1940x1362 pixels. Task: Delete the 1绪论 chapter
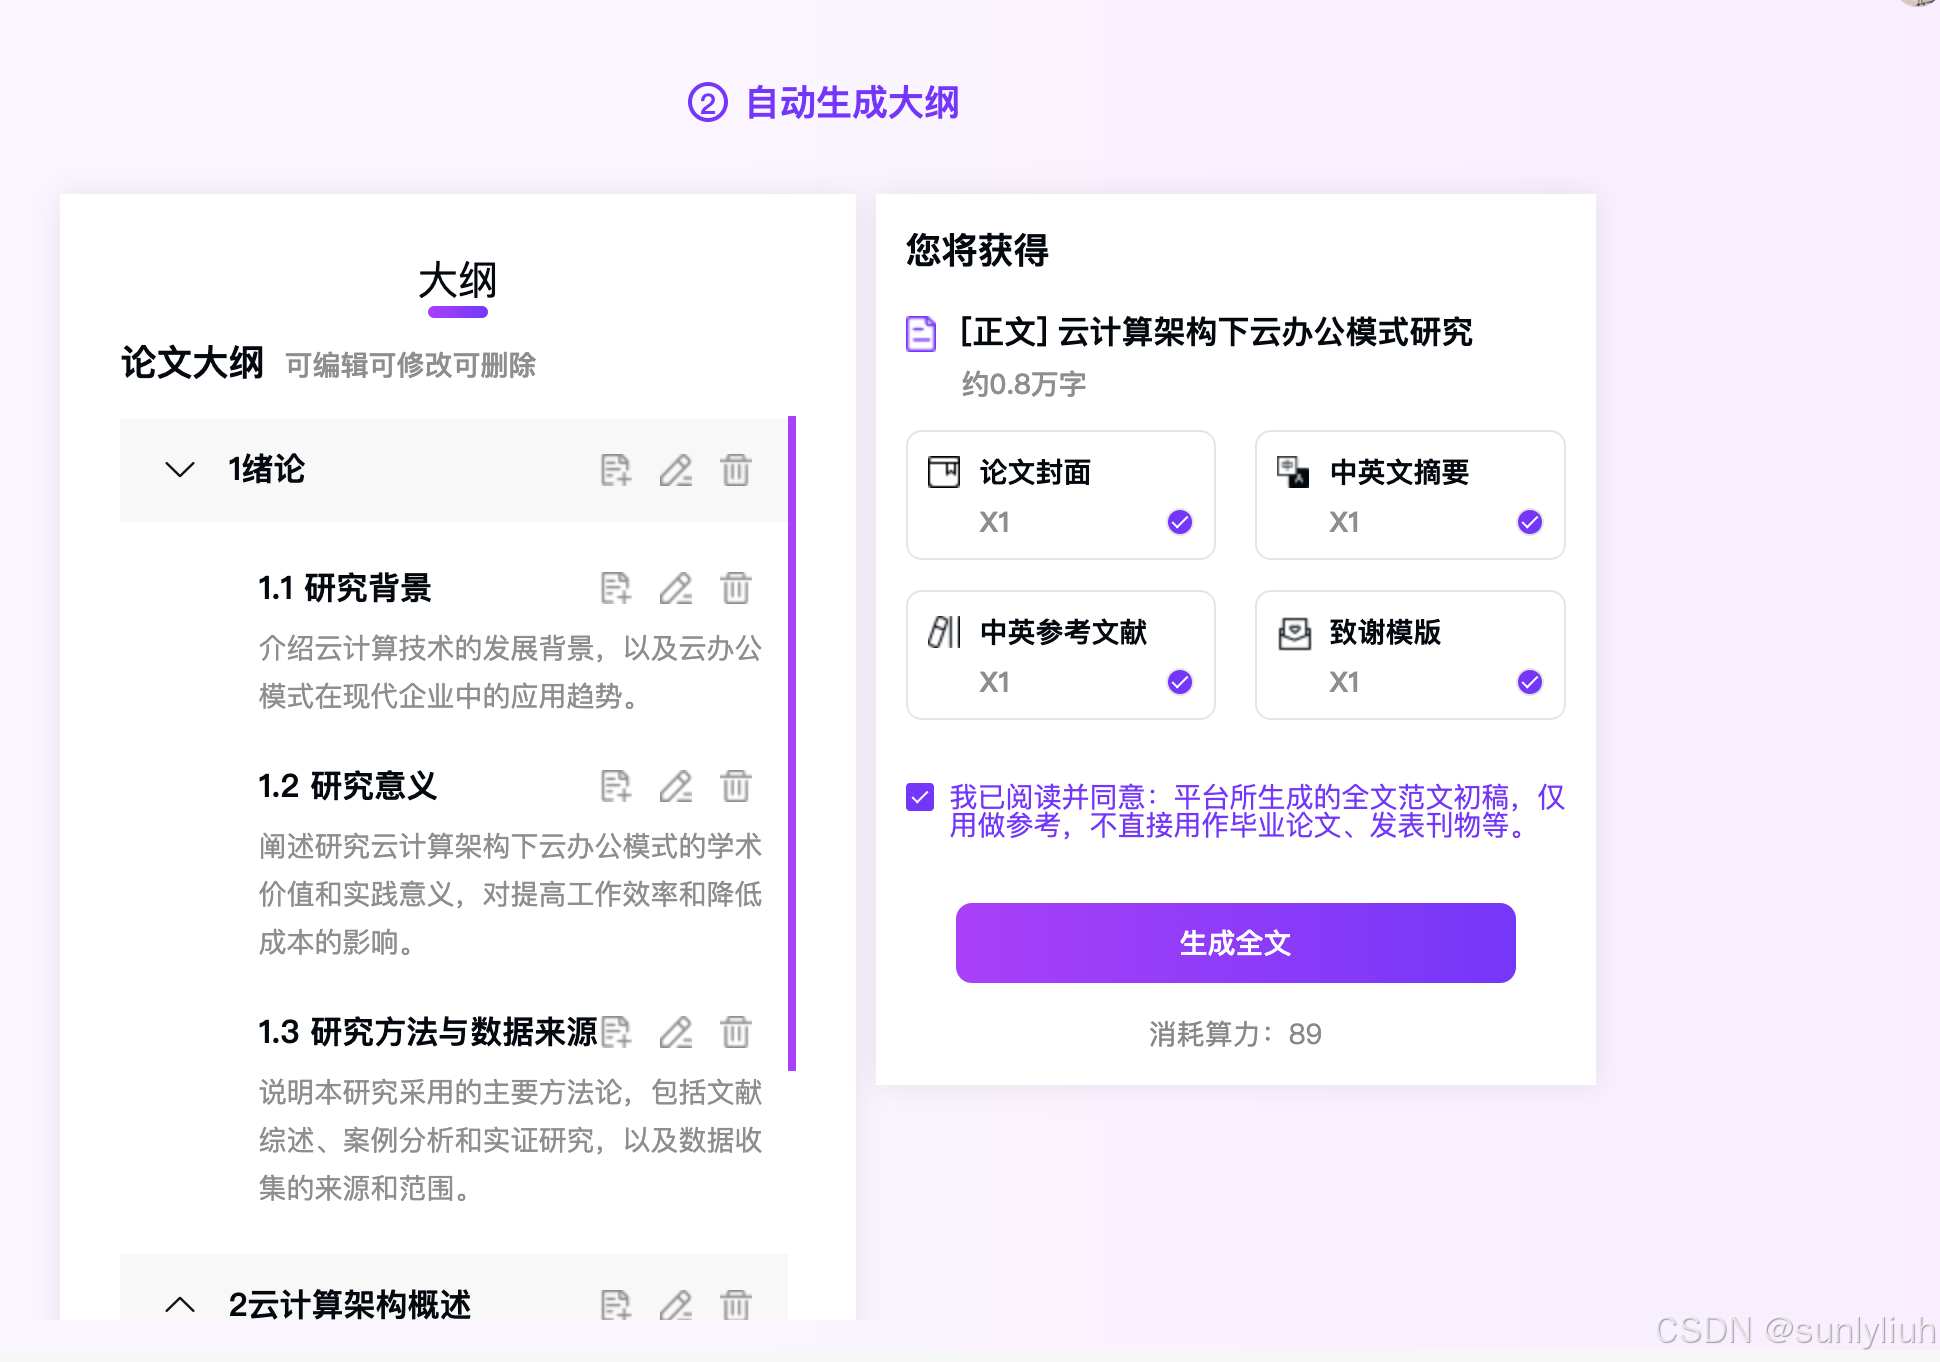click(x=736, y=470)
